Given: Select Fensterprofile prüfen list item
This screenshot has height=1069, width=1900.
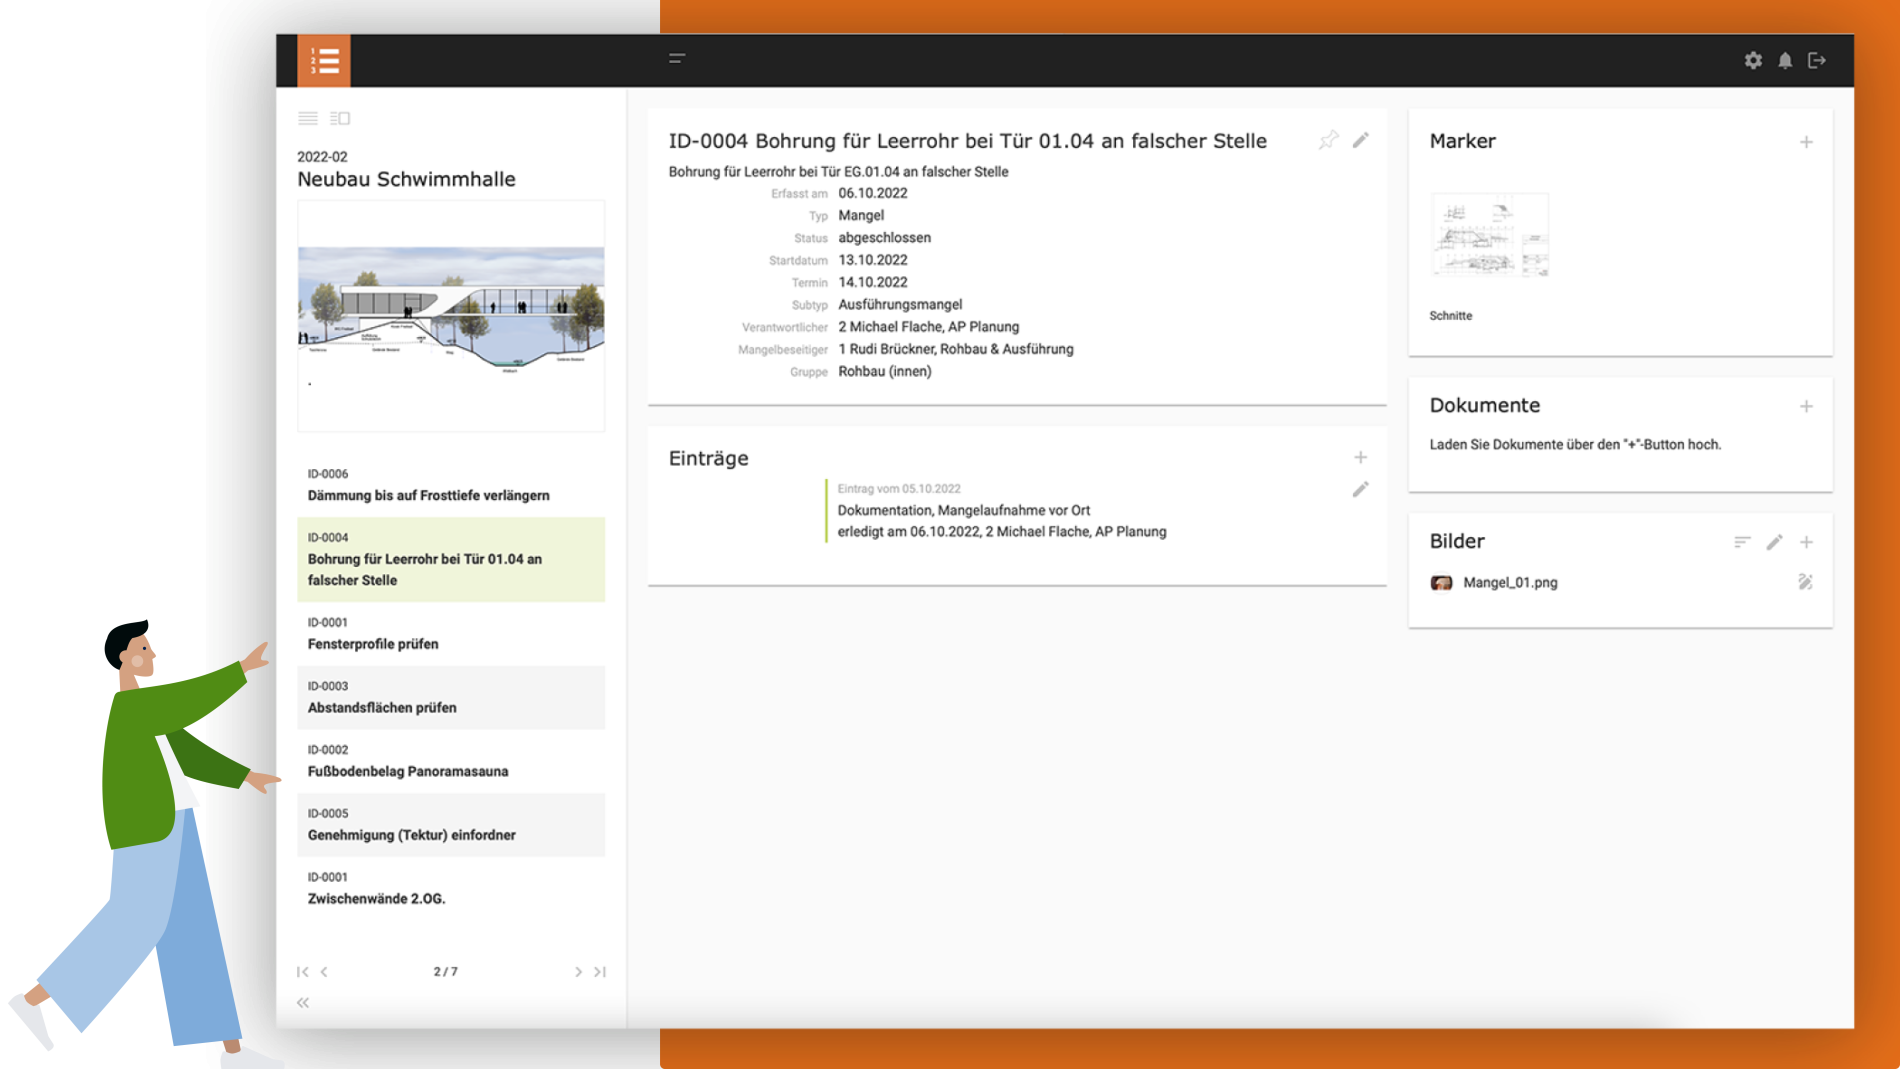Looking at the screenshot, I should coord(451,634).
